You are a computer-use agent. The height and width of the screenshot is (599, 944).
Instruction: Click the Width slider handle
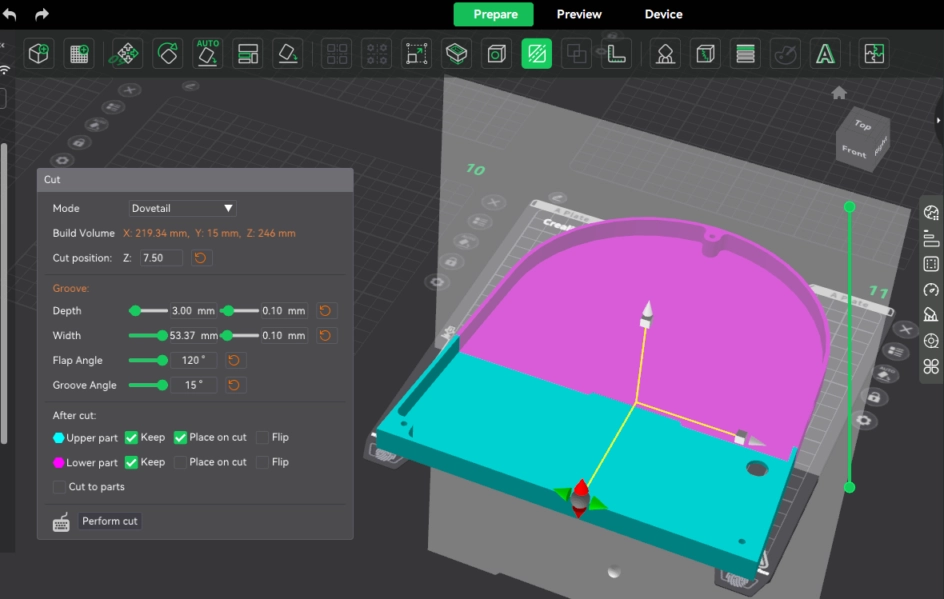coord(162,335)
